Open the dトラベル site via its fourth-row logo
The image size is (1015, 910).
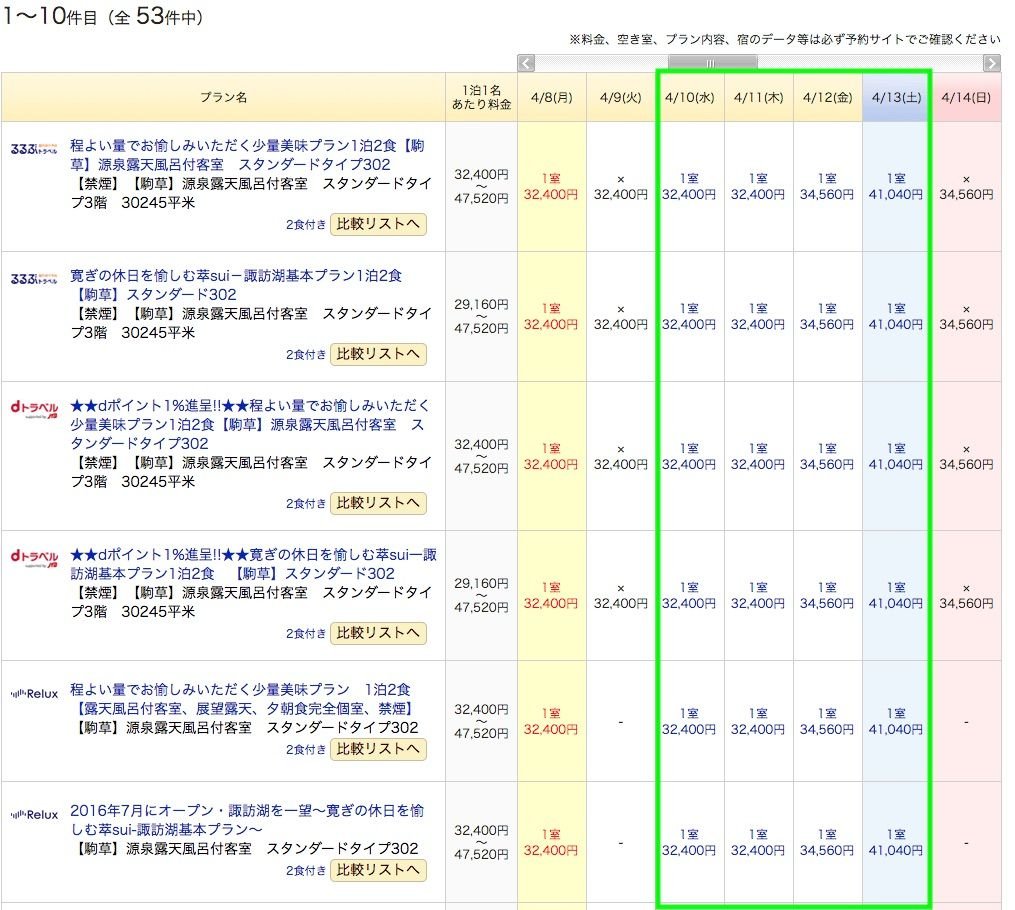point(33,555)
